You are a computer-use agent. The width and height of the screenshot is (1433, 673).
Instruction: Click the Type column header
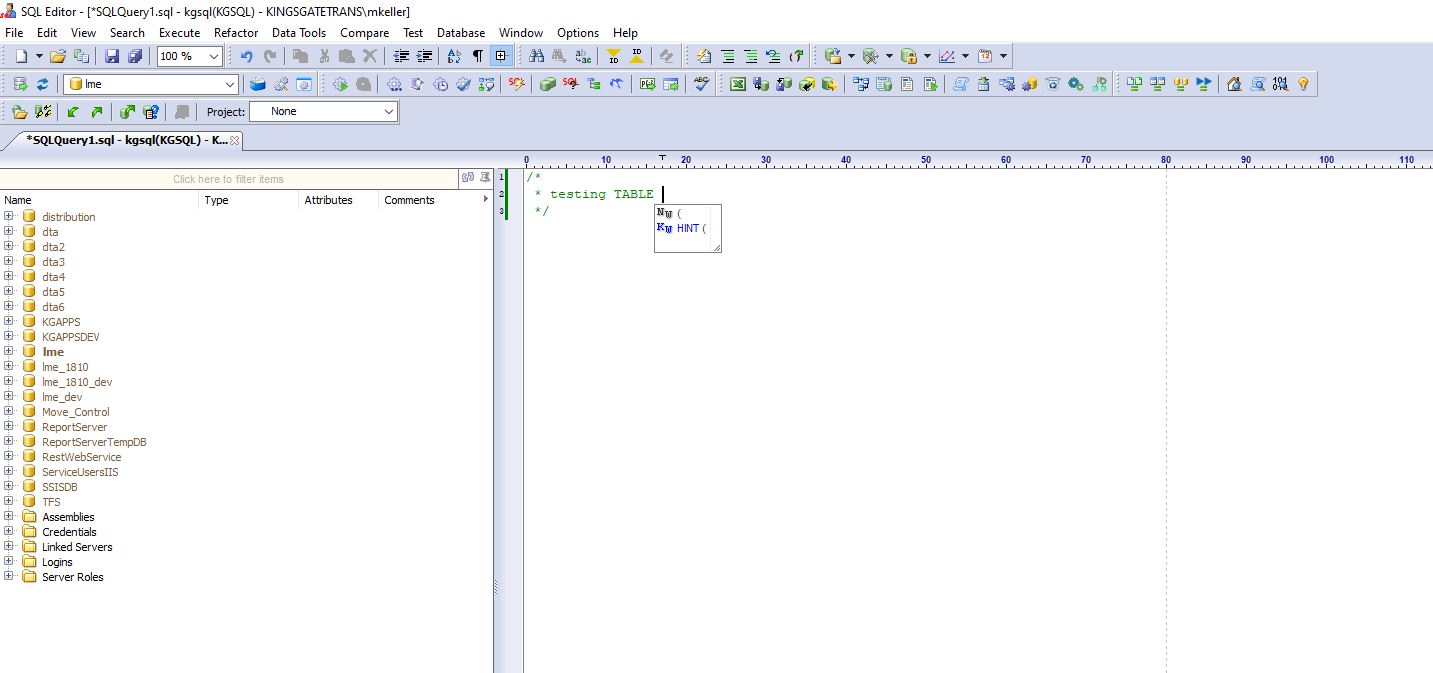[x=250, y=200]
